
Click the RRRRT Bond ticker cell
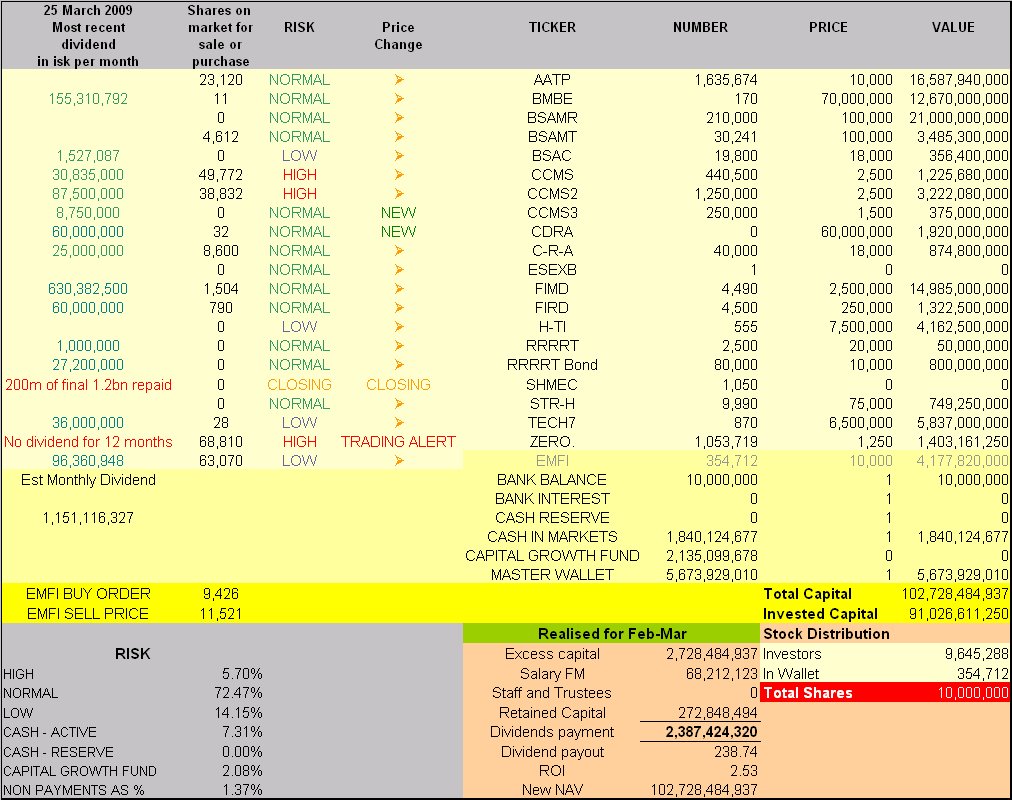(x=552, y=365)
